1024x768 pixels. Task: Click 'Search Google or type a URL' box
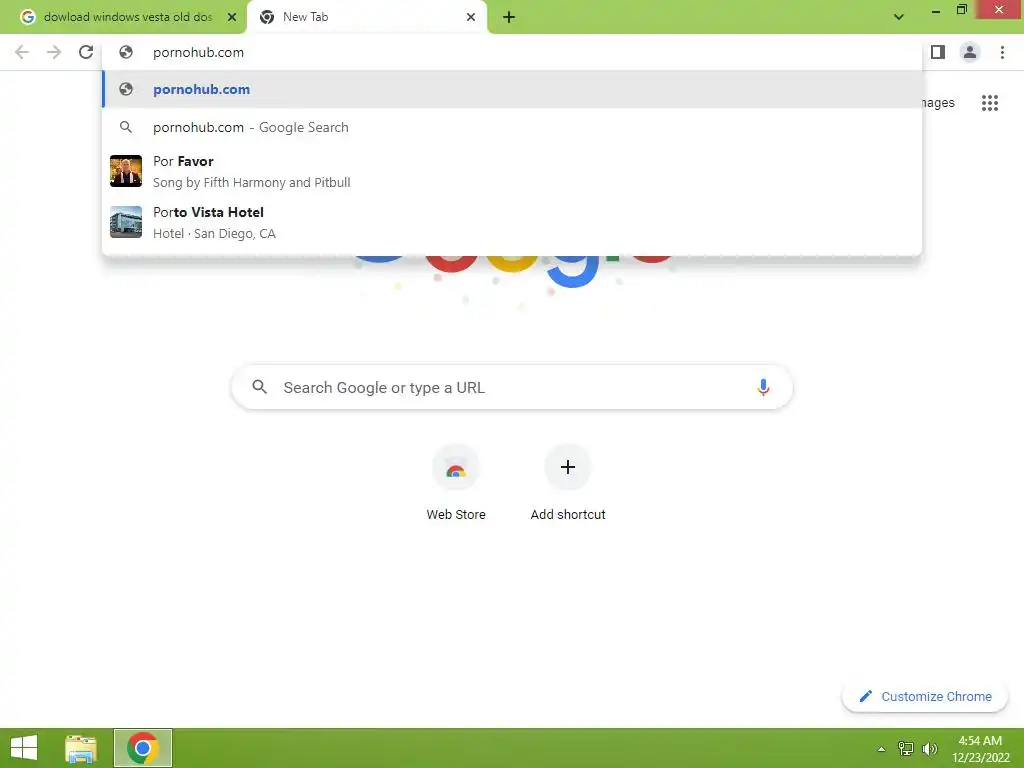[512, 387]
